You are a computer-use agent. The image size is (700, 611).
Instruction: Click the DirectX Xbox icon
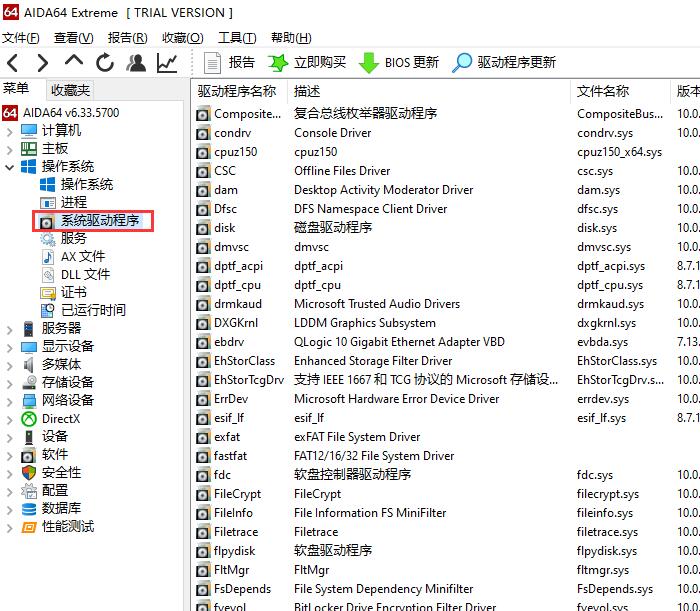pyautogui.click(x=29, y=419)
